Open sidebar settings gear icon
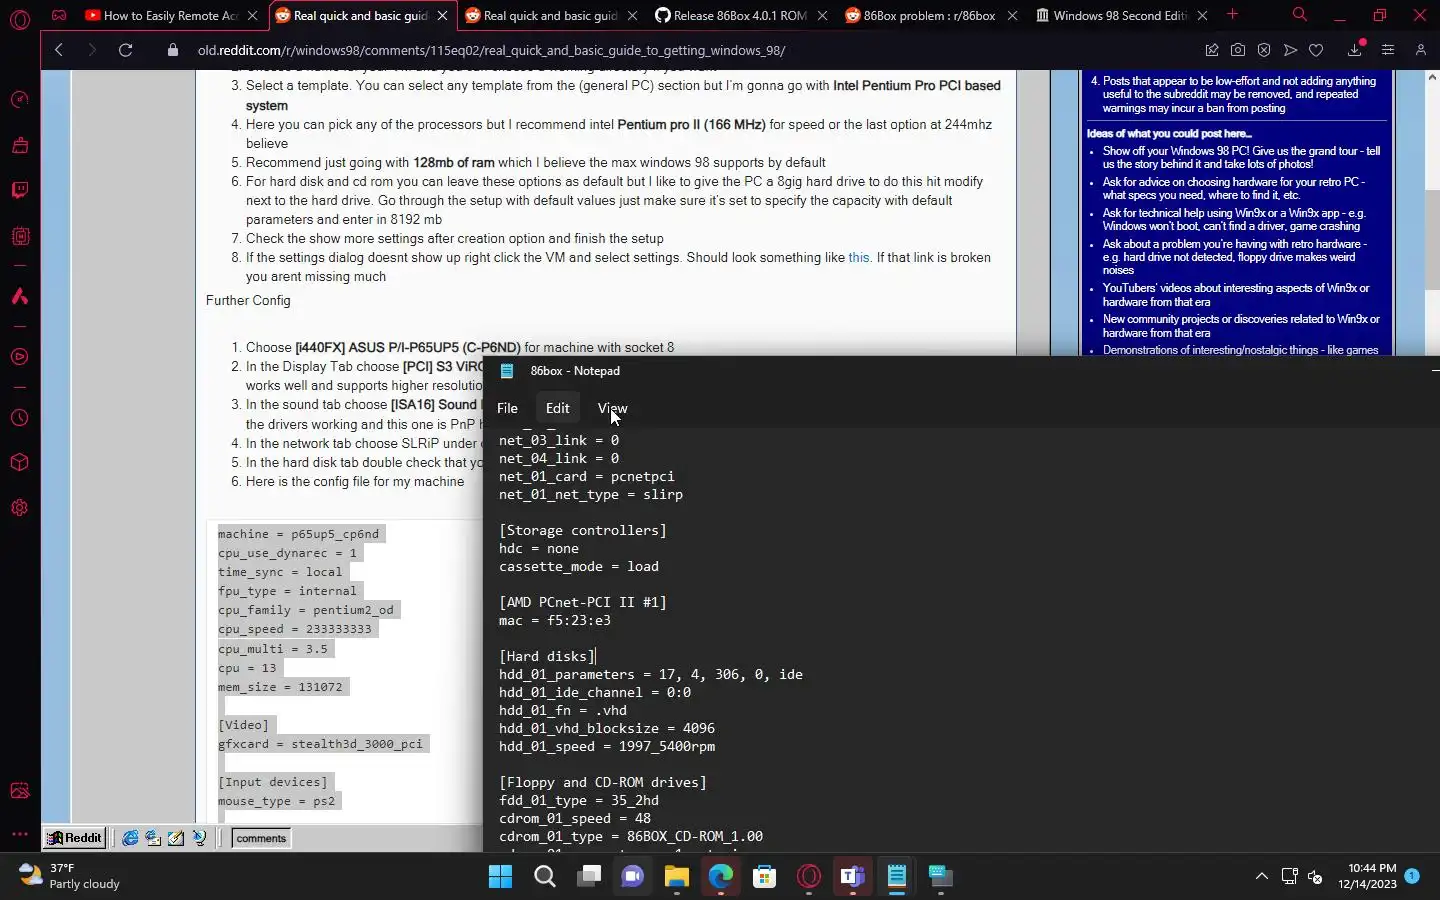Screen dimensions: 1440x900 (x=19, y=508)
